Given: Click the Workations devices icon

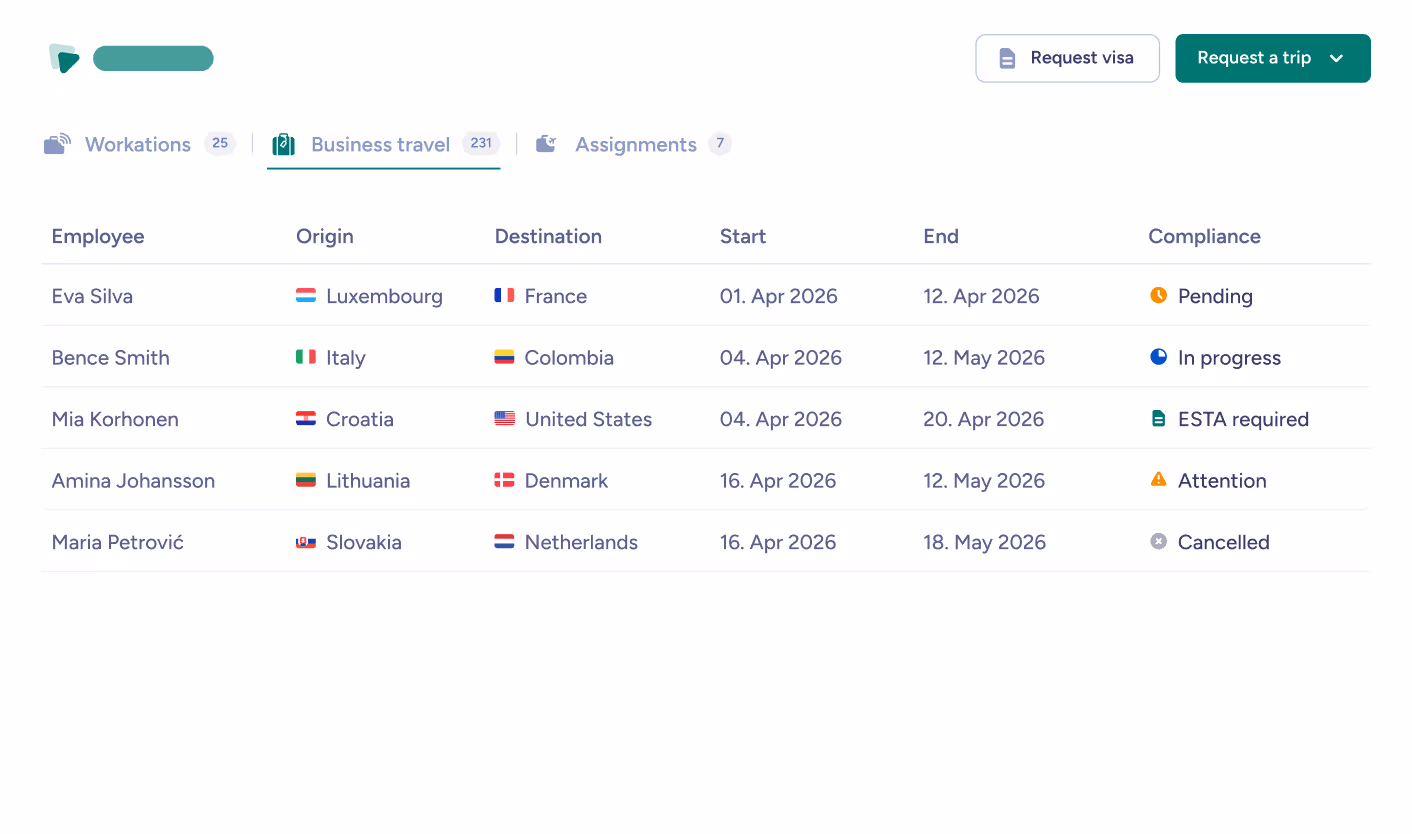Looking at the screenshot, I should pyautogui.click(x=58, y=144).
